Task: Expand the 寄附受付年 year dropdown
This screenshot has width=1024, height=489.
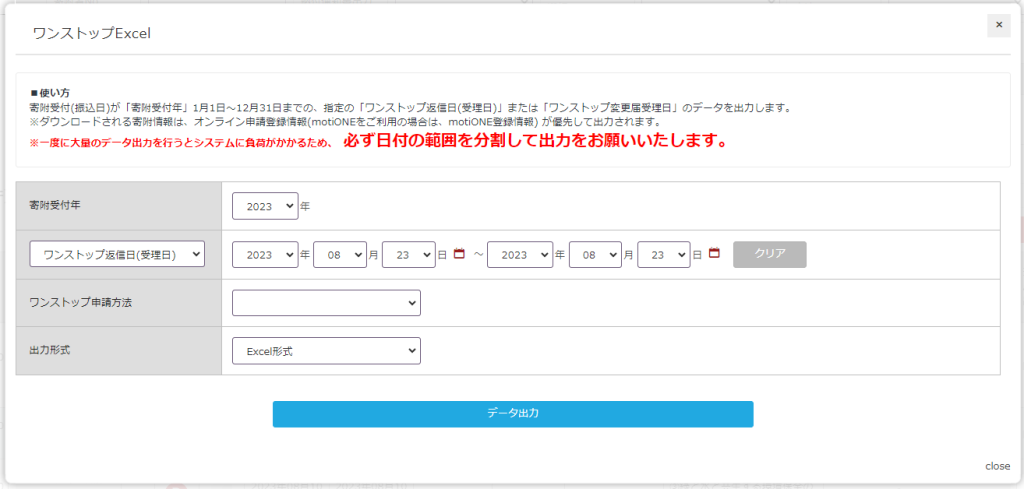Action: coord(265,206)
